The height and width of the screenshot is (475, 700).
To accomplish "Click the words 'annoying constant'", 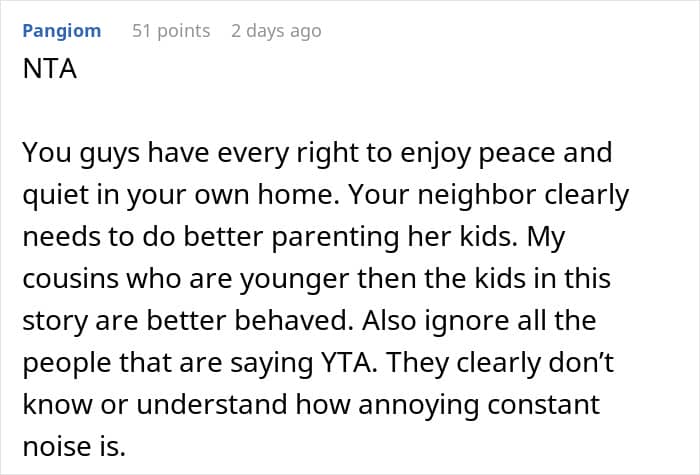I will (x=479, y=405).
